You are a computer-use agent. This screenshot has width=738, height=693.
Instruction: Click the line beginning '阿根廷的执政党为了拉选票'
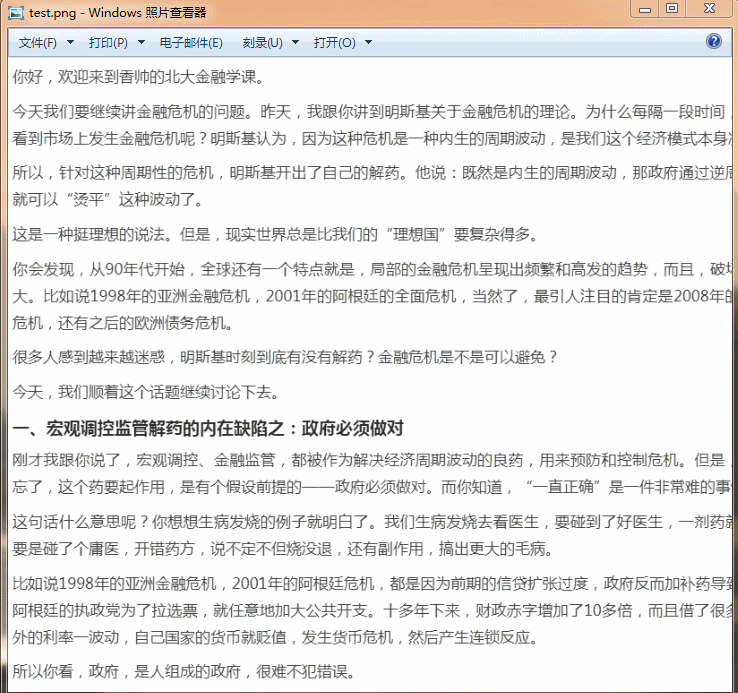(372, 611)
